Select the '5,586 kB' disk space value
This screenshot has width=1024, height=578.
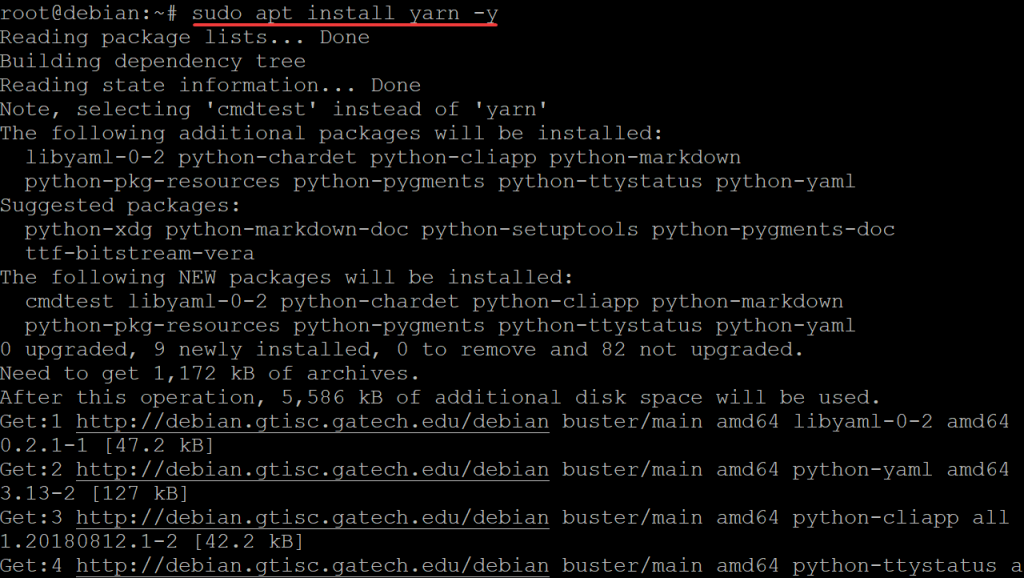coord(332,397)
